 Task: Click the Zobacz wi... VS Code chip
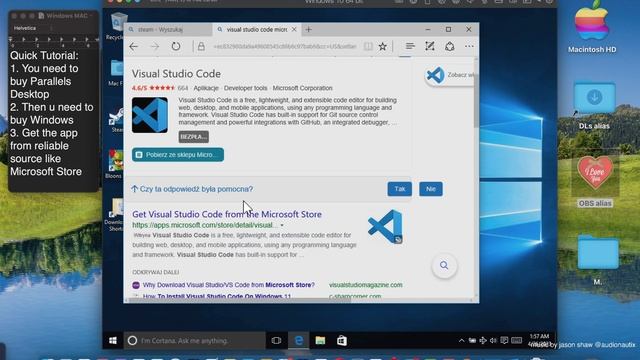[449, 75]
